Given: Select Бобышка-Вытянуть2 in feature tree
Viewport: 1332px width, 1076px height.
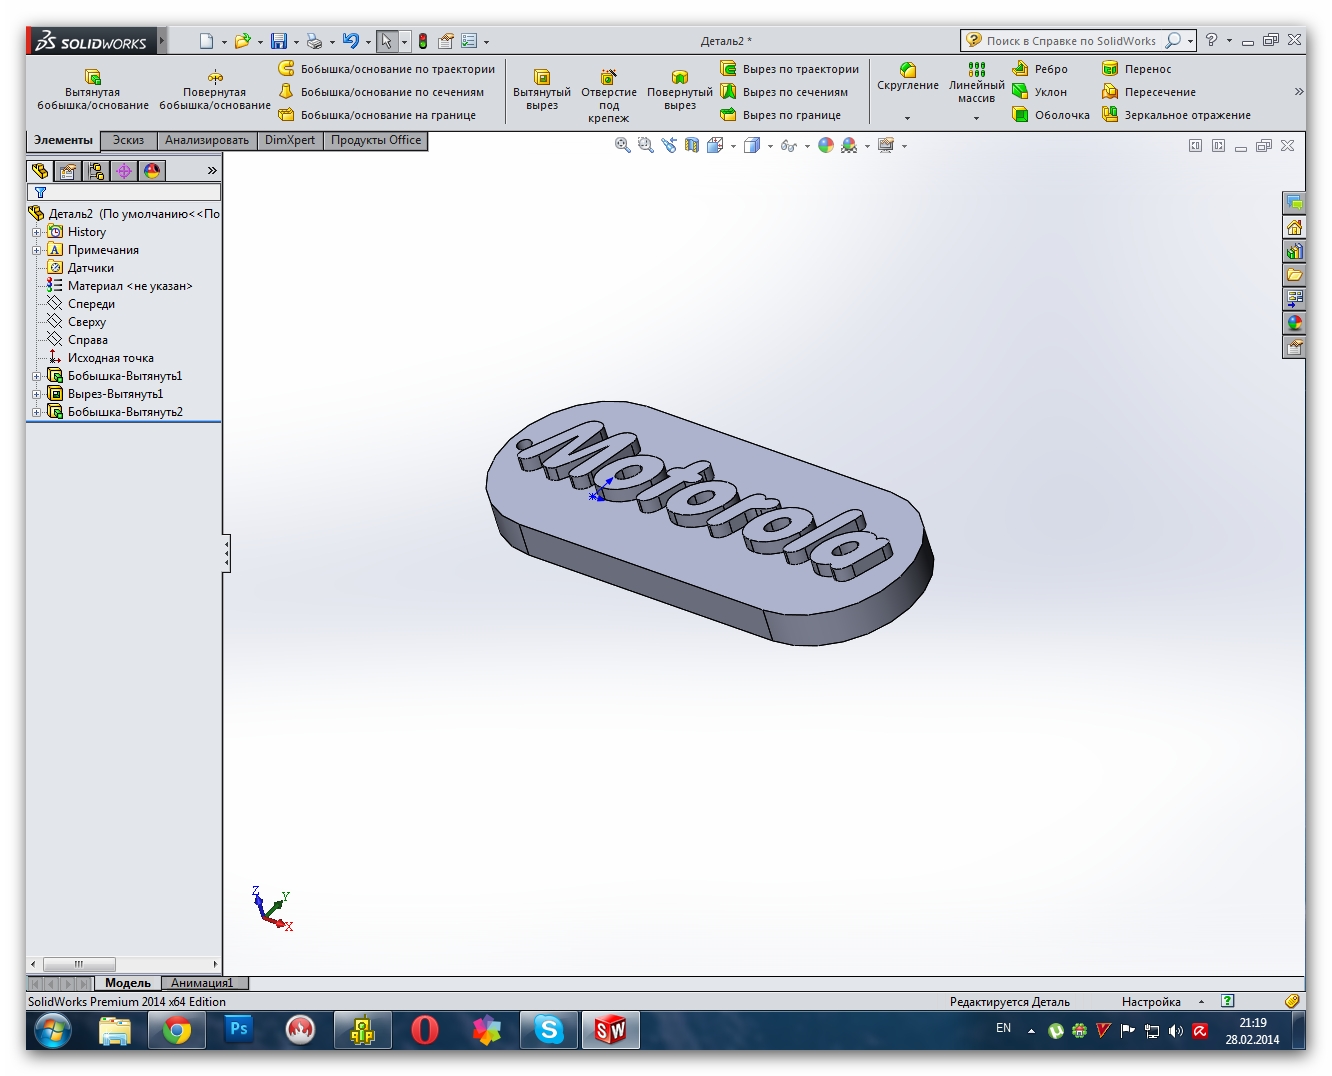Looking at the screenshot, I should pyautogui.click(x=125, y=412).
